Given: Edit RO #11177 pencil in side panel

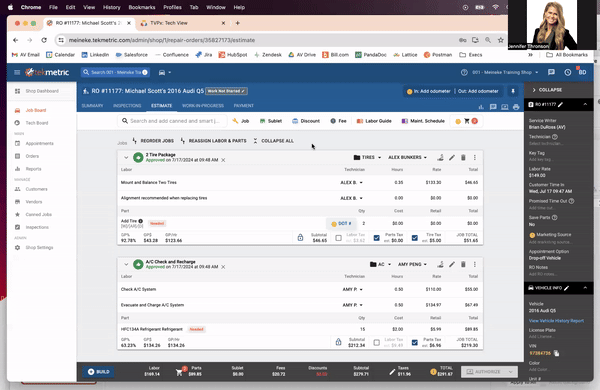Looking at the screenshot, I should pos(561,104).
